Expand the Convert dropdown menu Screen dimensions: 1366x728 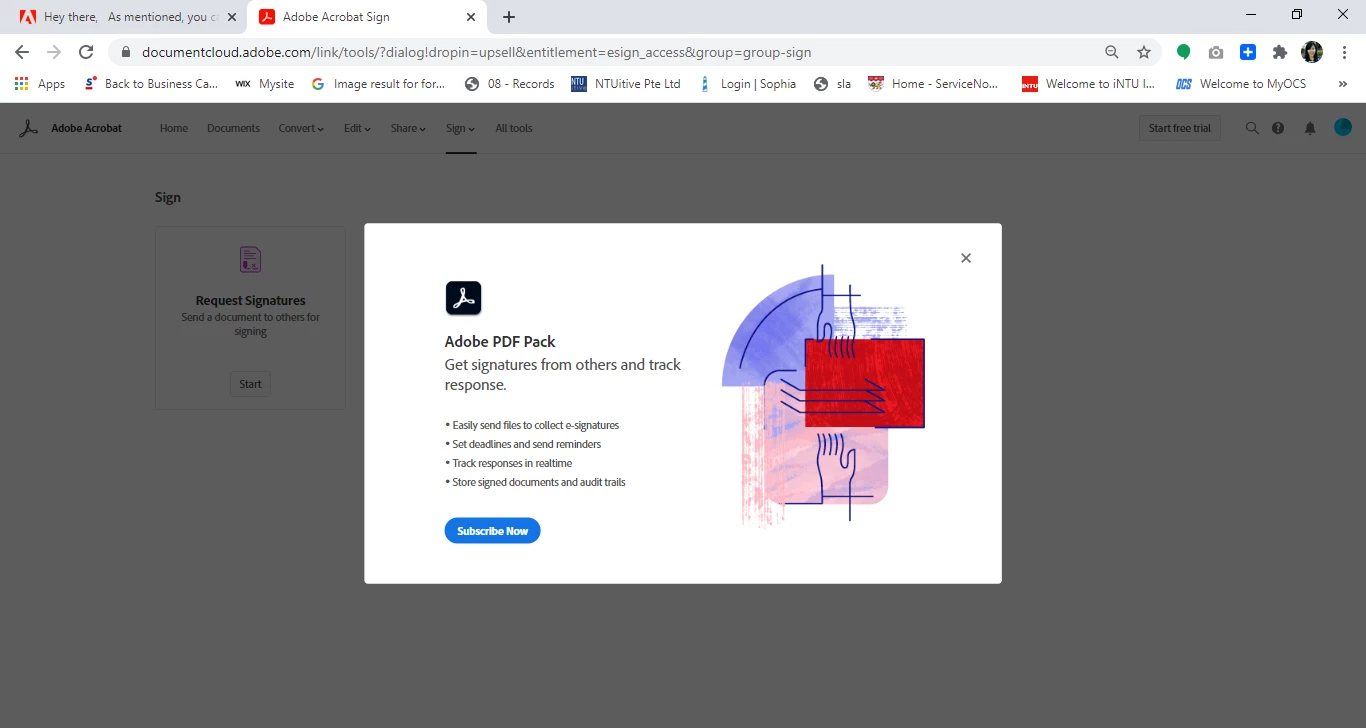(x=301, y=128)
